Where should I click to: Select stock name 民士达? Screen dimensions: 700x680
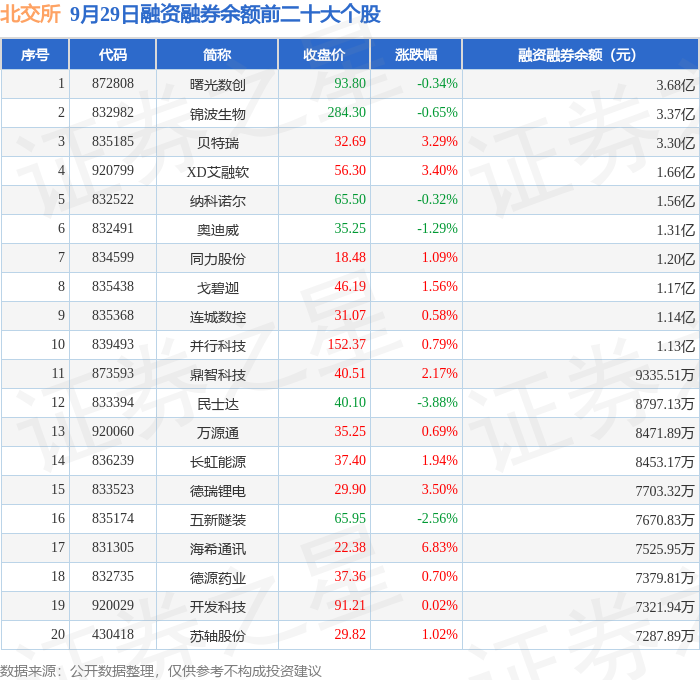point(218,404)
